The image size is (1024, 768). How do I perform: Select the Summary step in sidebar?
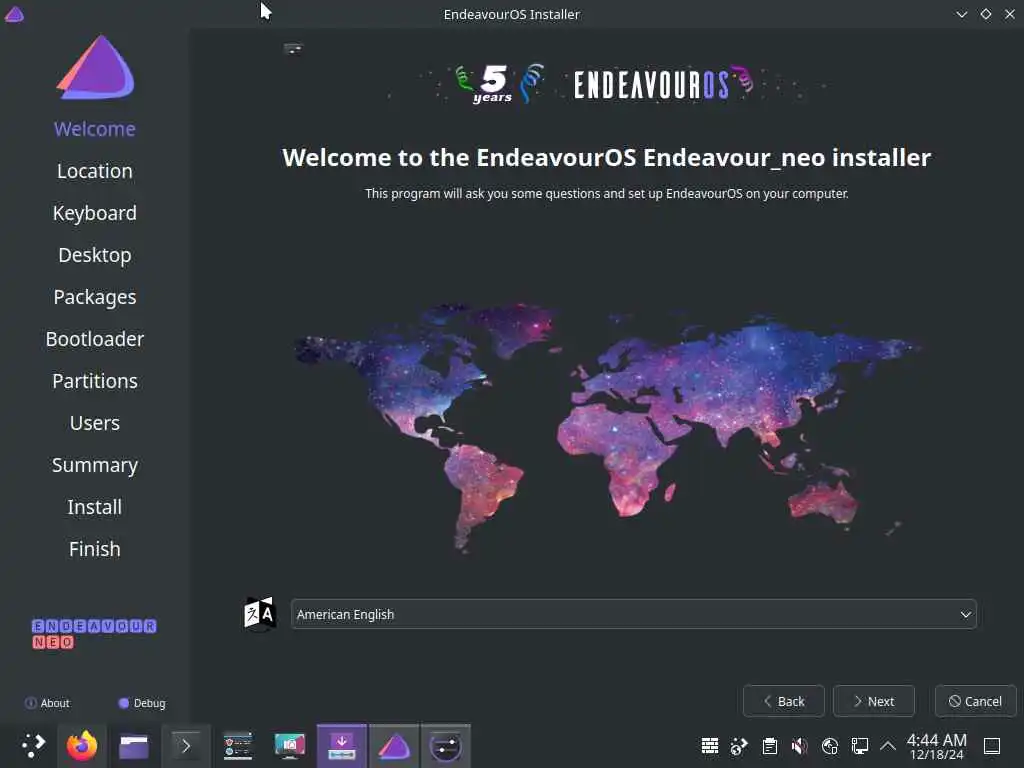[95, 465]
